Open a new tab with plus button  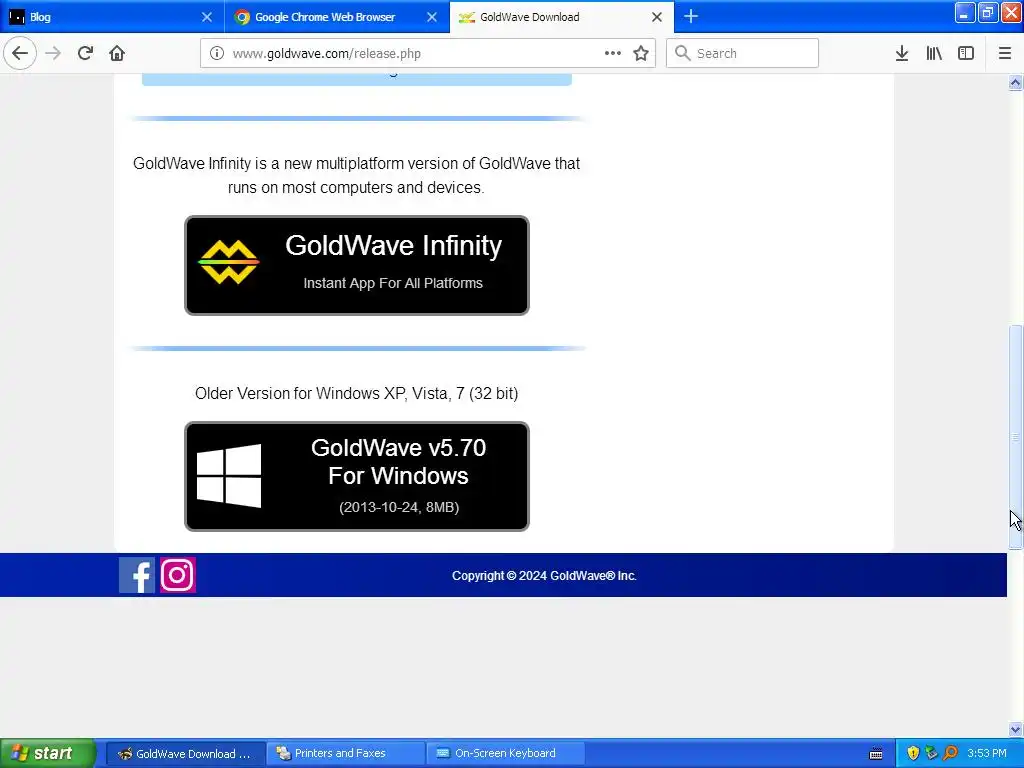[691, 16]
